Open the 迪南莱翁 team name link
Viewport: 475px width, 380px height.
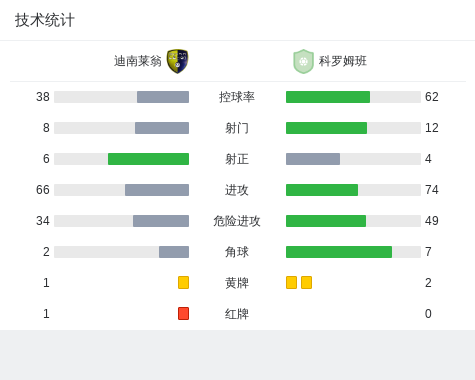(x=138, y=61)
